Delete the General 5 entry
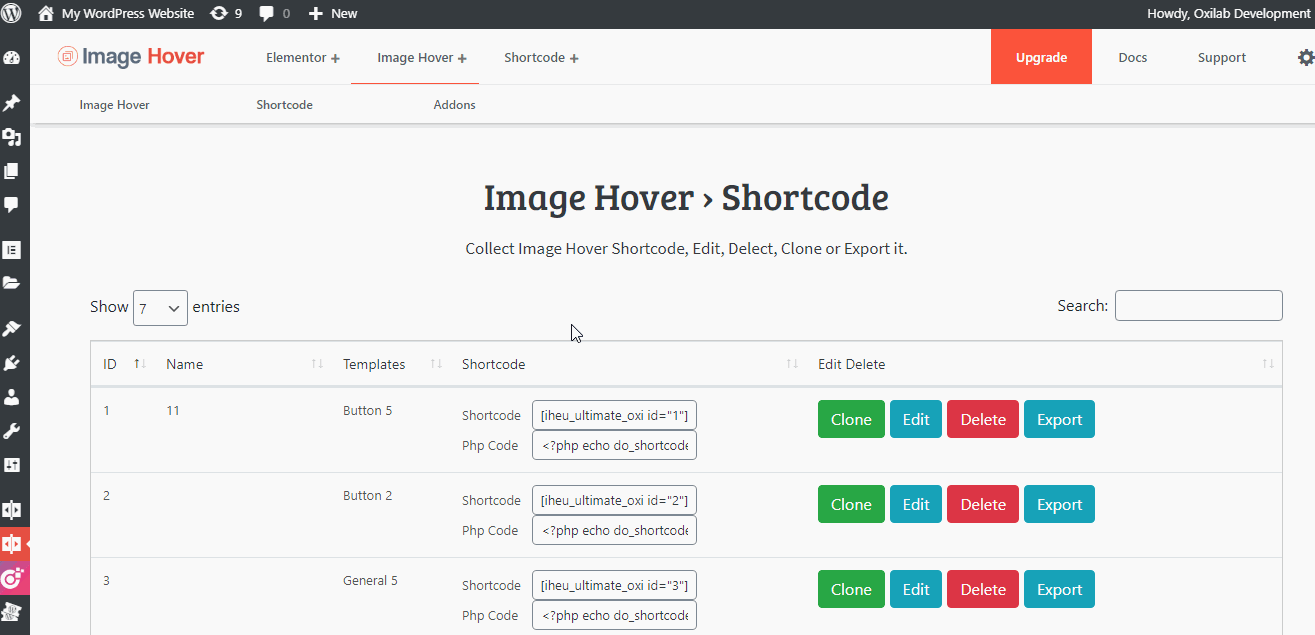This screenshot has width=1315, height=635. 983,589
